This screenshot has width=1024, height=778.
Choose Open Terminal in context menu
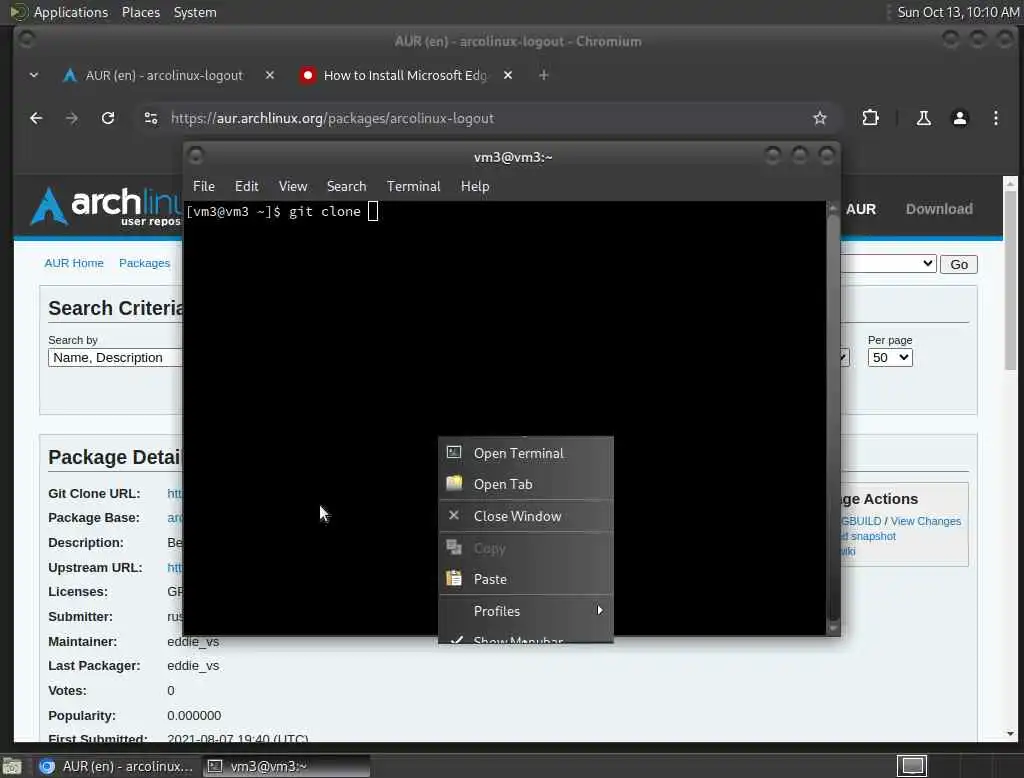526,453
